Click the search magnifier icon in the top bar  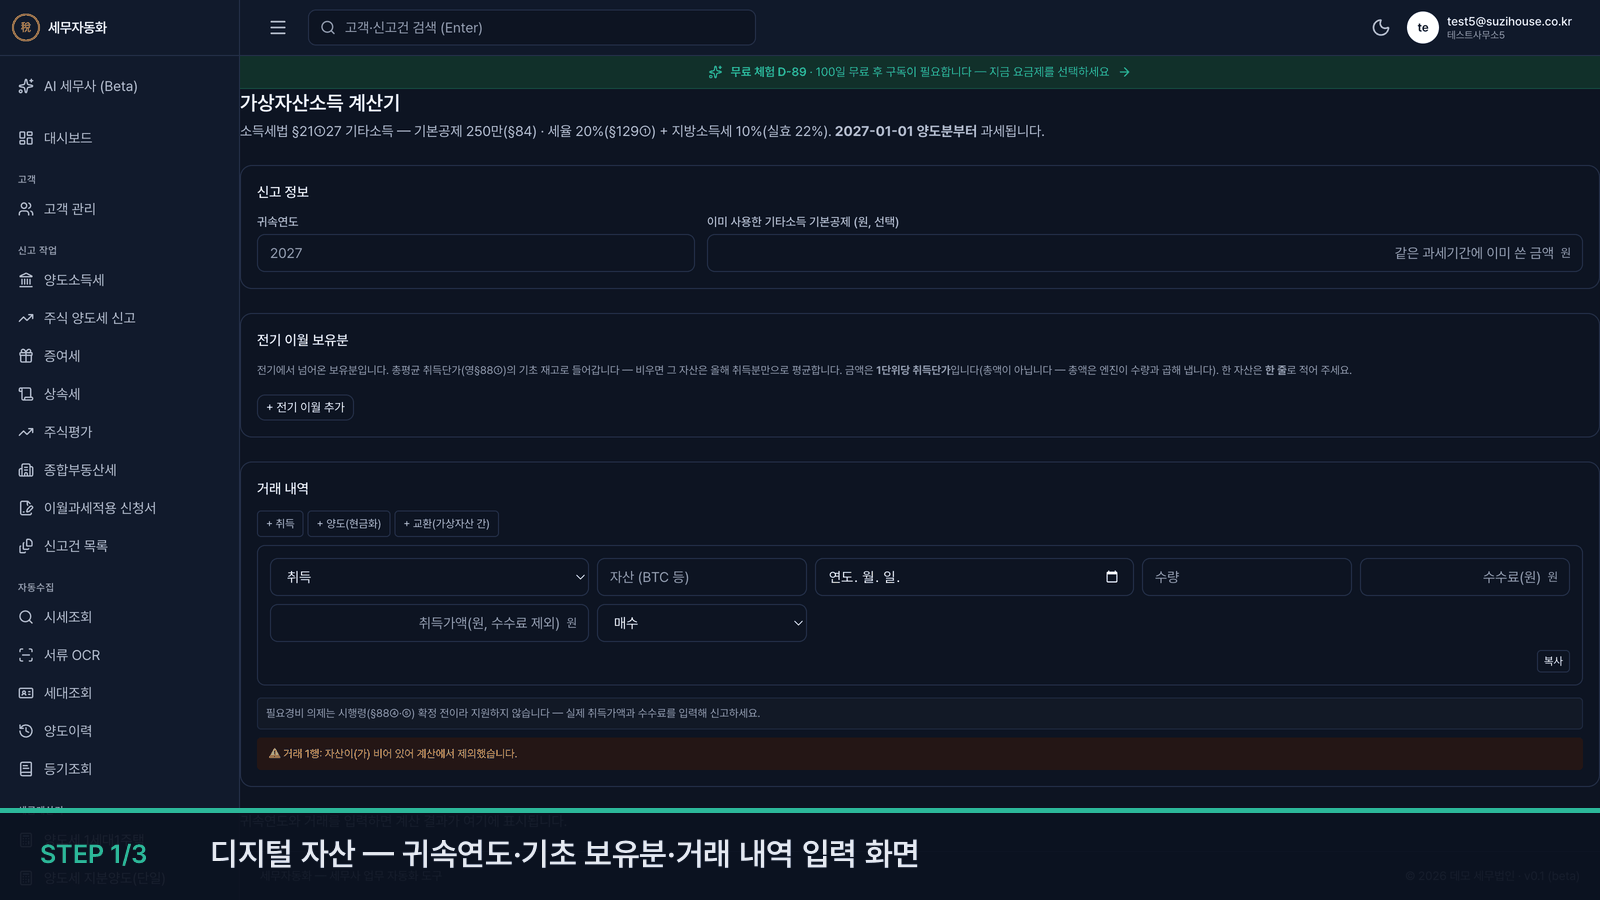pos(328,28)
